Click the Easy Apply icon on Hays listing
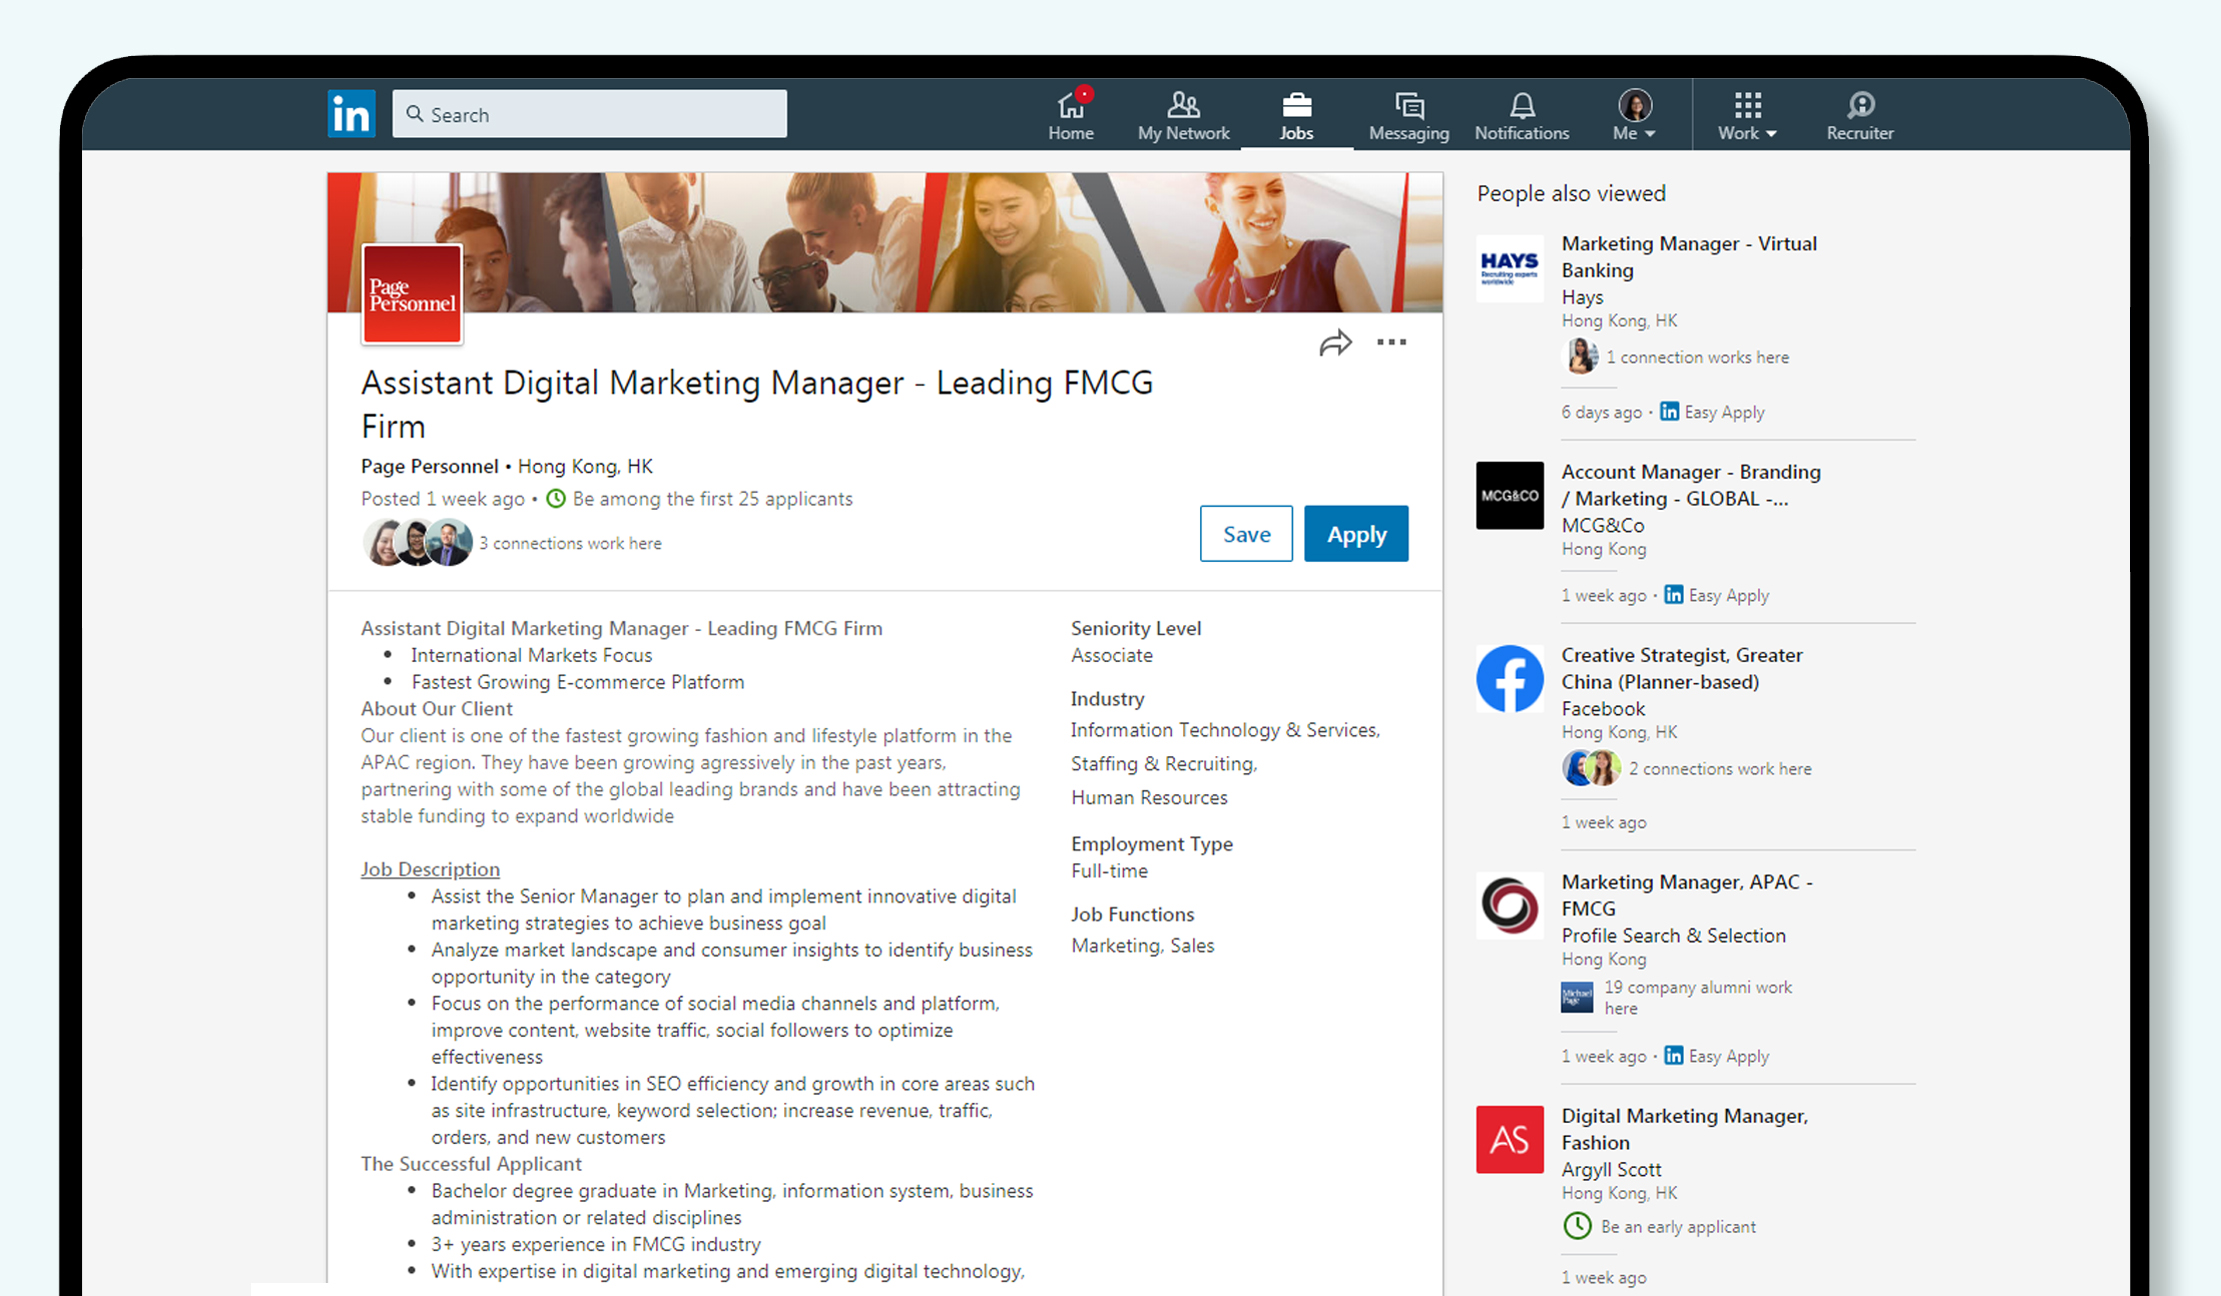 (x=1669, y=411)
